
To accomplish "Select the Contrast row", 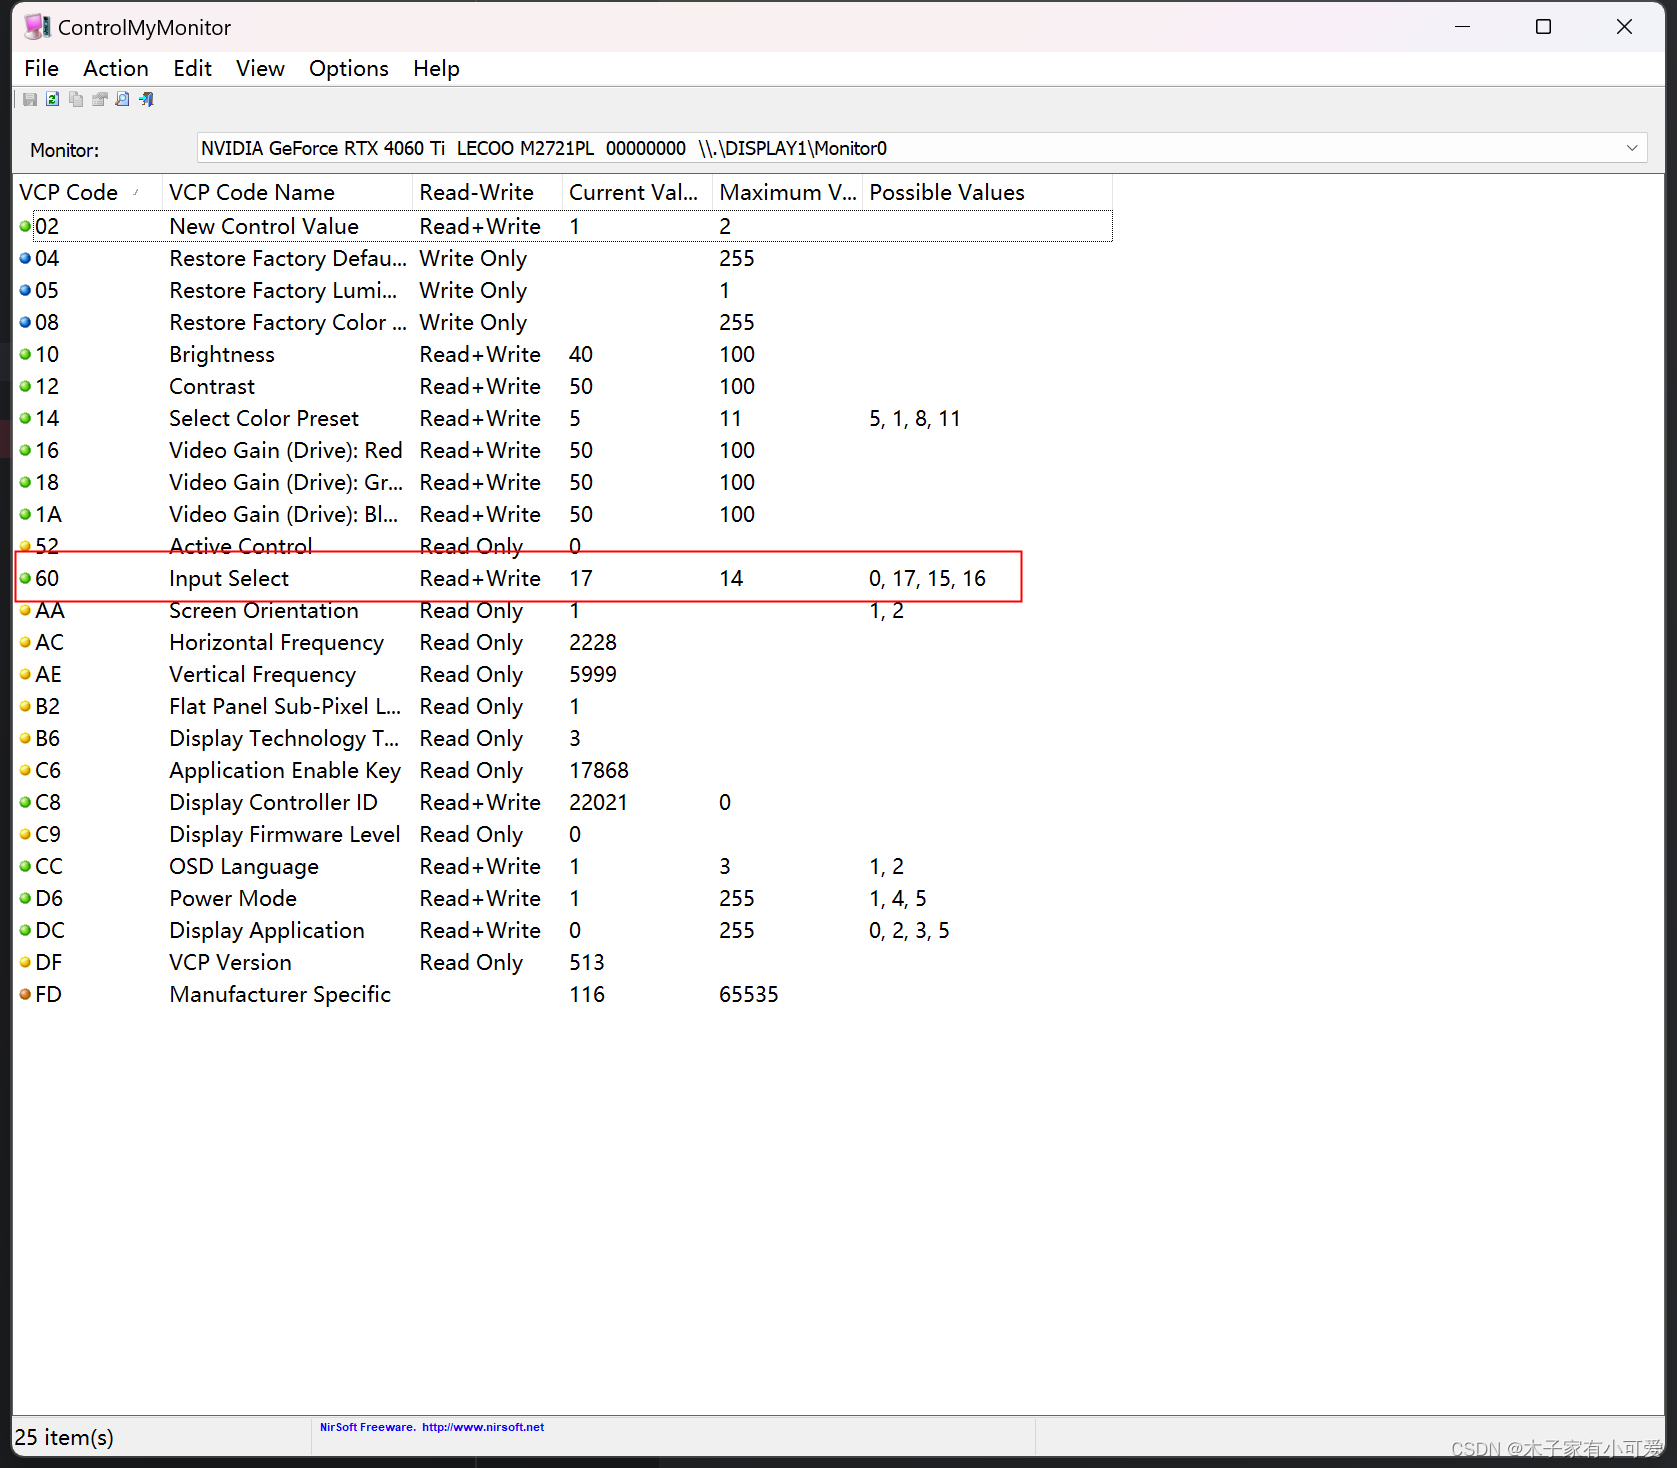I will (565, 386).
